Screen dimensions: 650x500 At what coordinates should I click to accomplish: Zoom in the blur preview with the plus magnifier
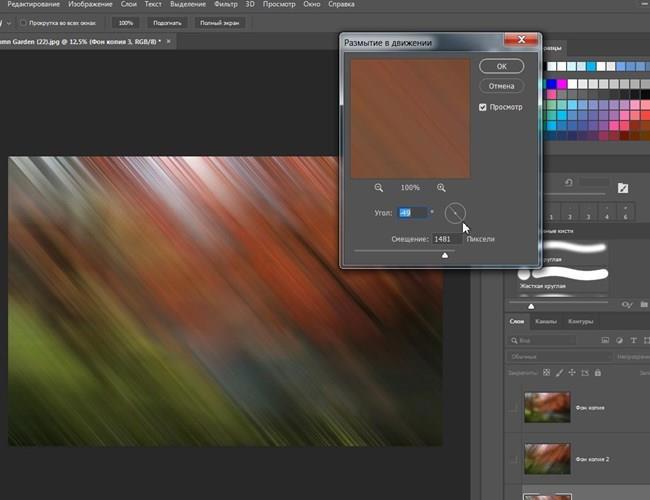441,188
